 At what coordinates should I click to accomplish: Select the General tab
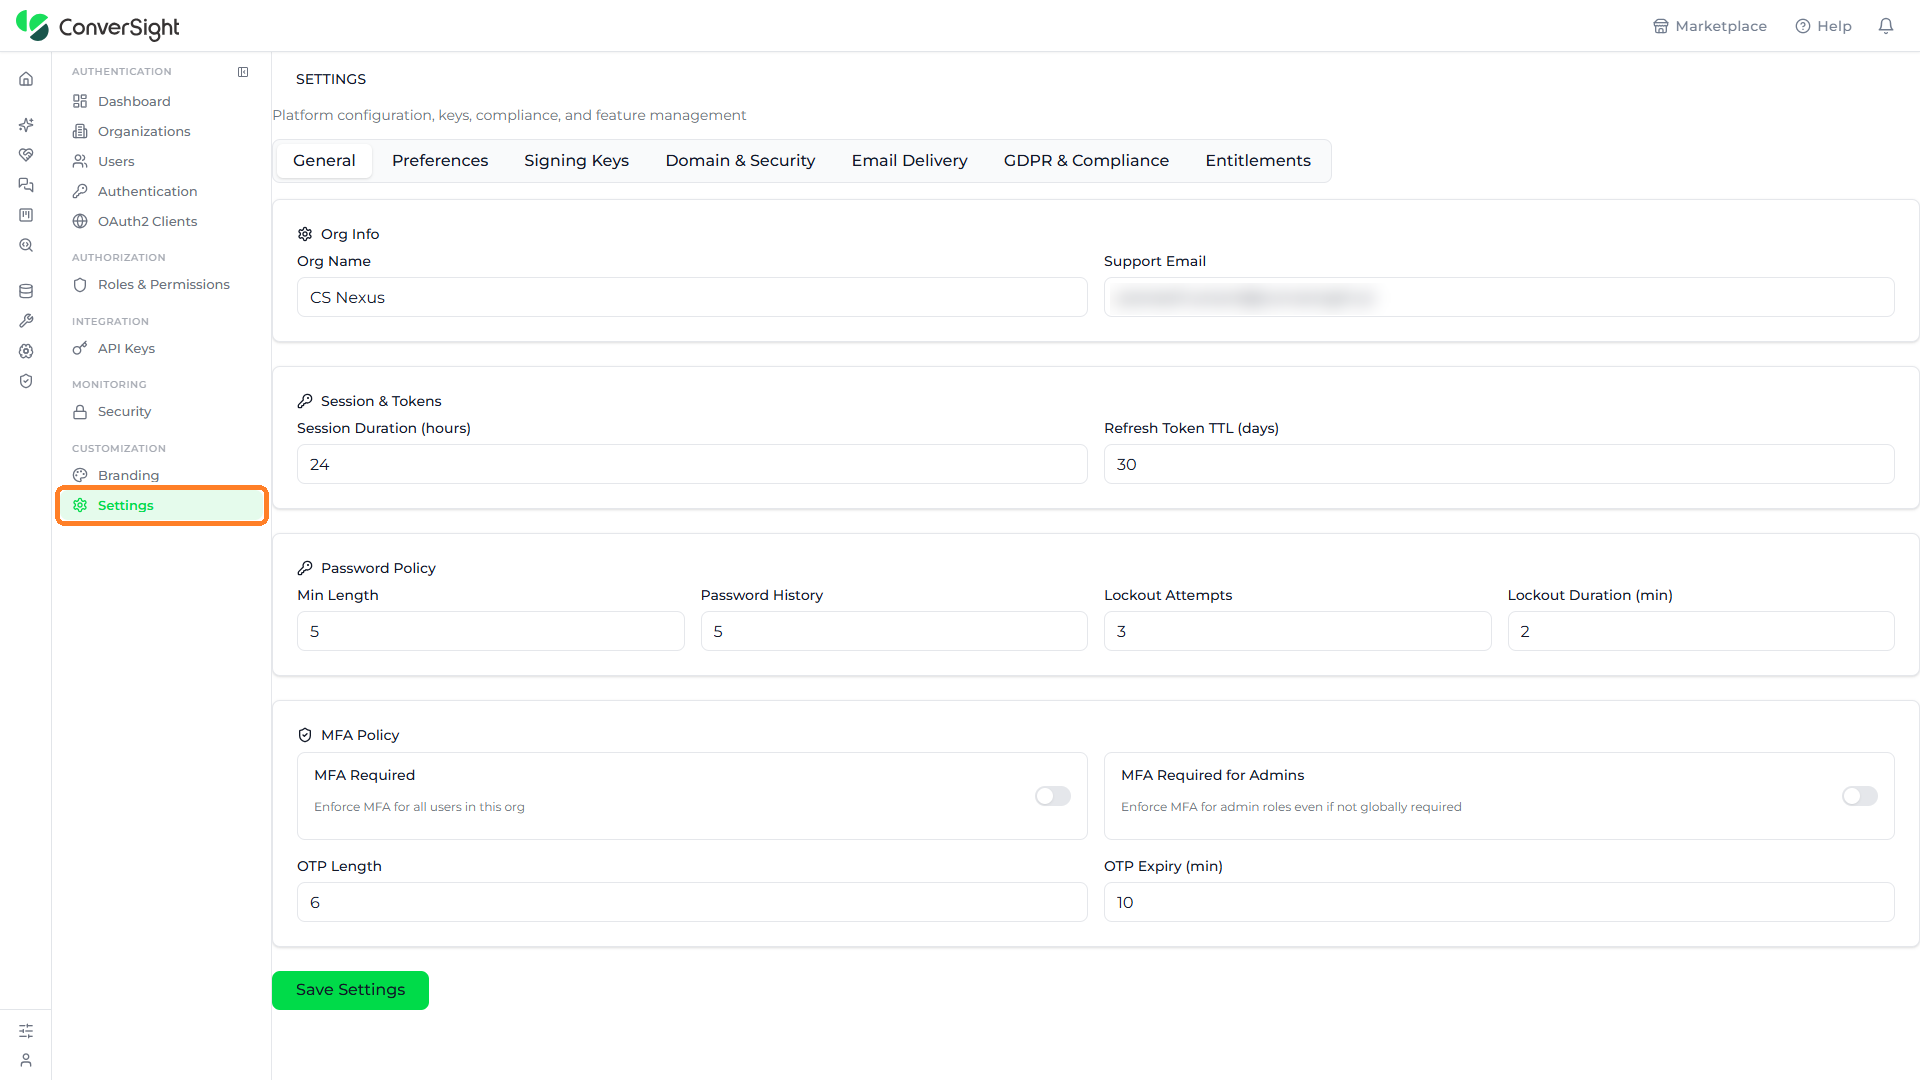[x=324, y=161]
